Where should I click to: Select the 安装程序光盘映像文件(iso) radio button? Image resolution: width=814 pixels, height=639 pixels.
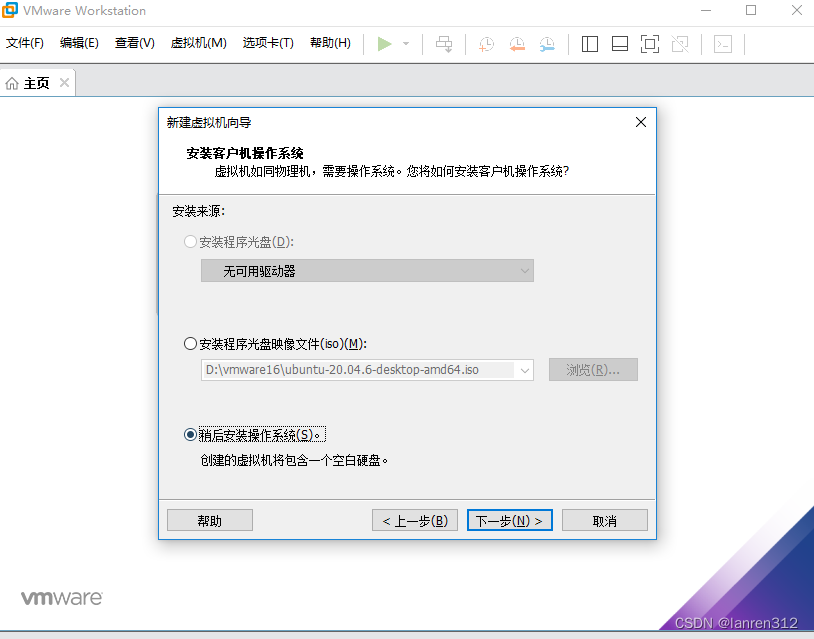click(x=191, y=344)
